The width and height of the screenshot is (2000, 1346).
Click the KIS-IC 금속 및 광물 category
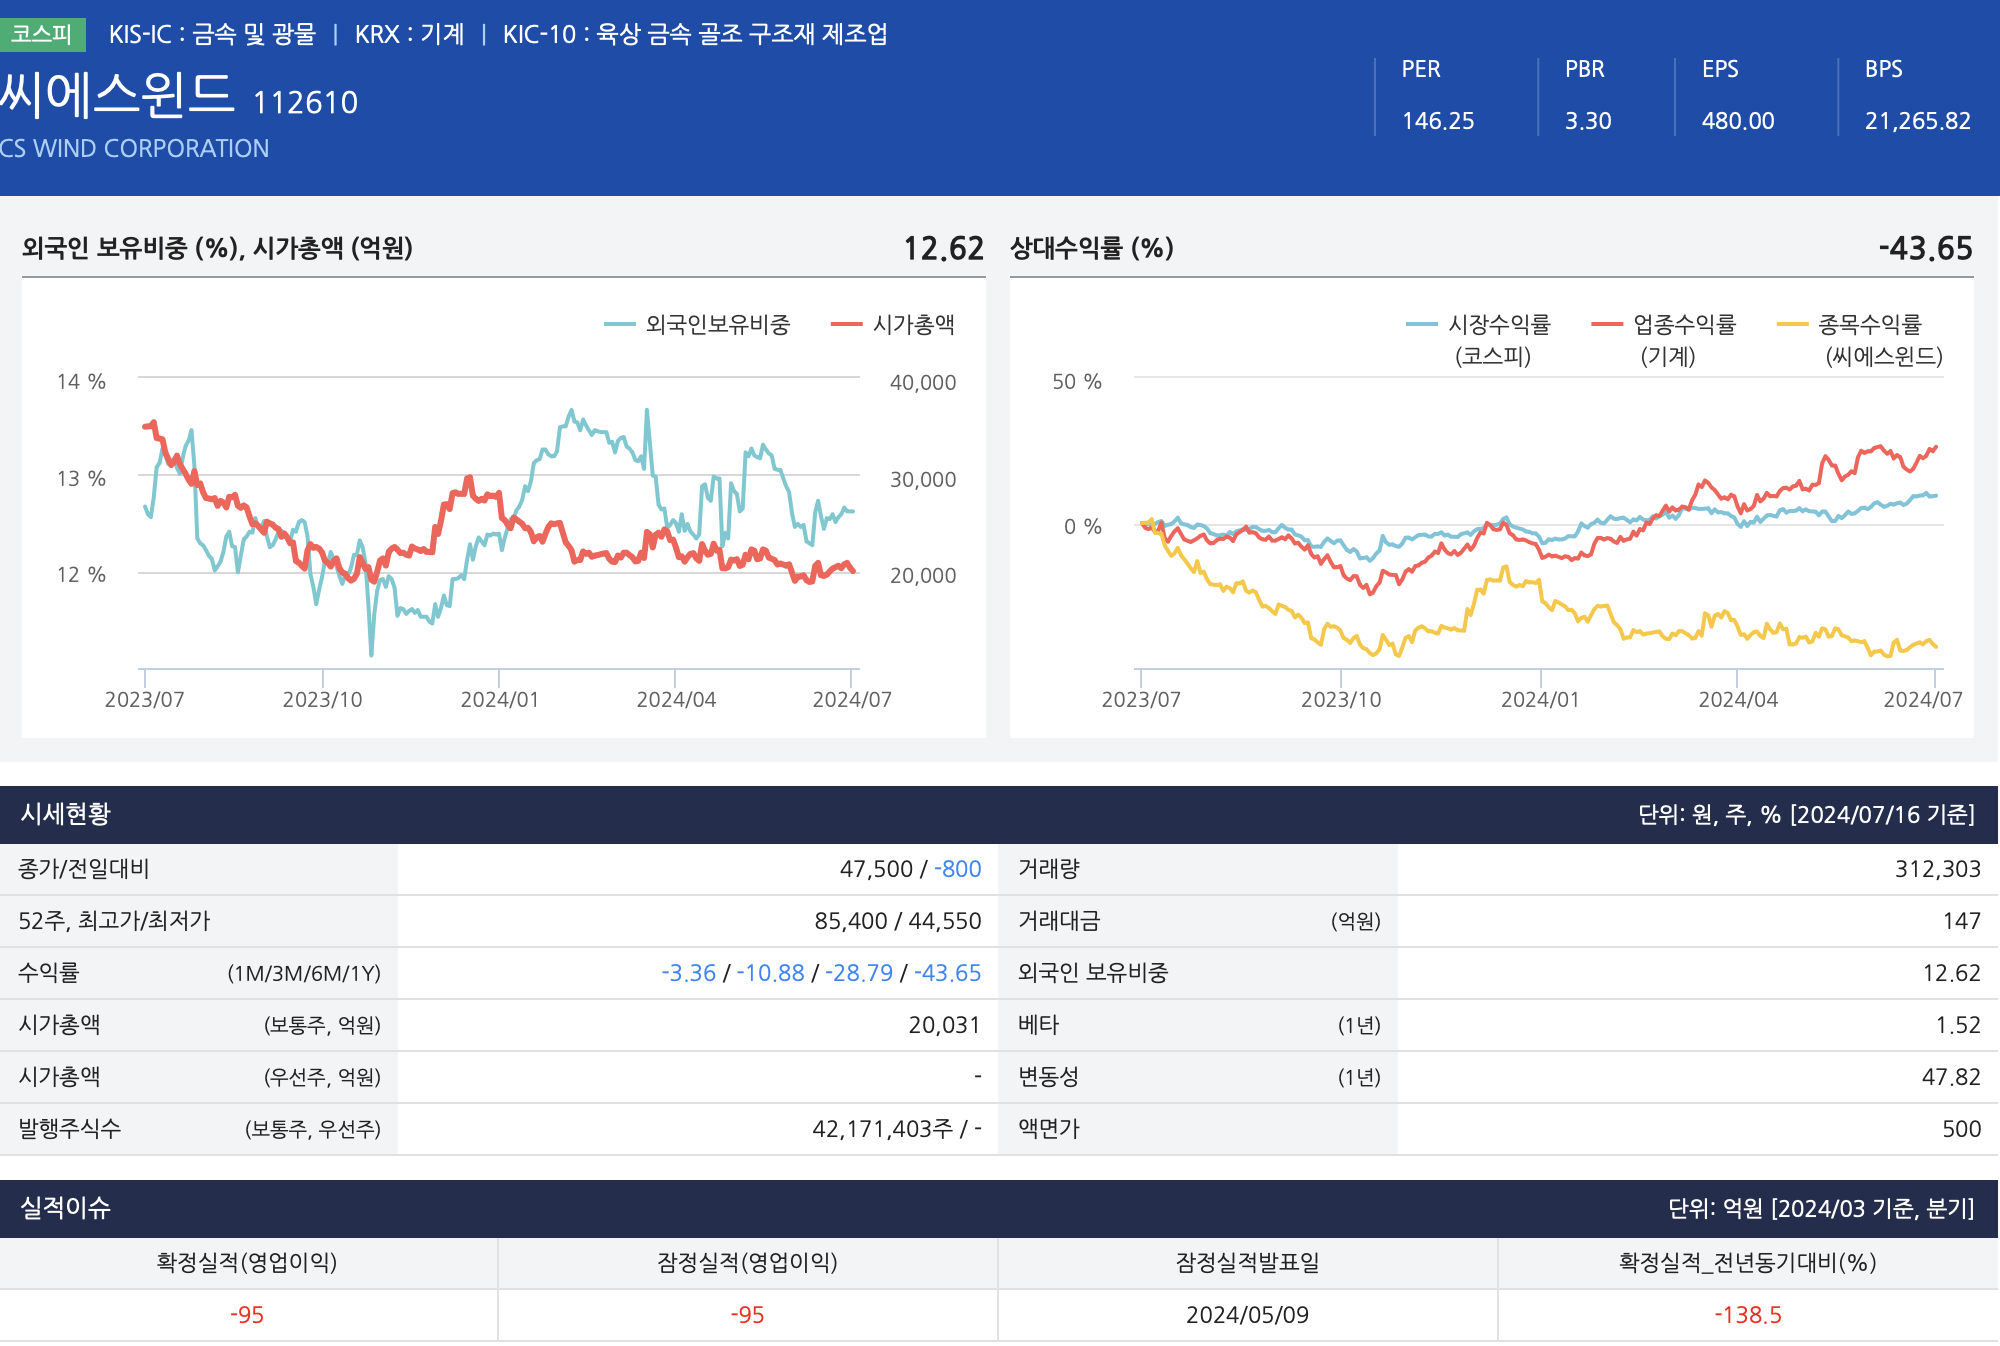[x=212, y=34]
